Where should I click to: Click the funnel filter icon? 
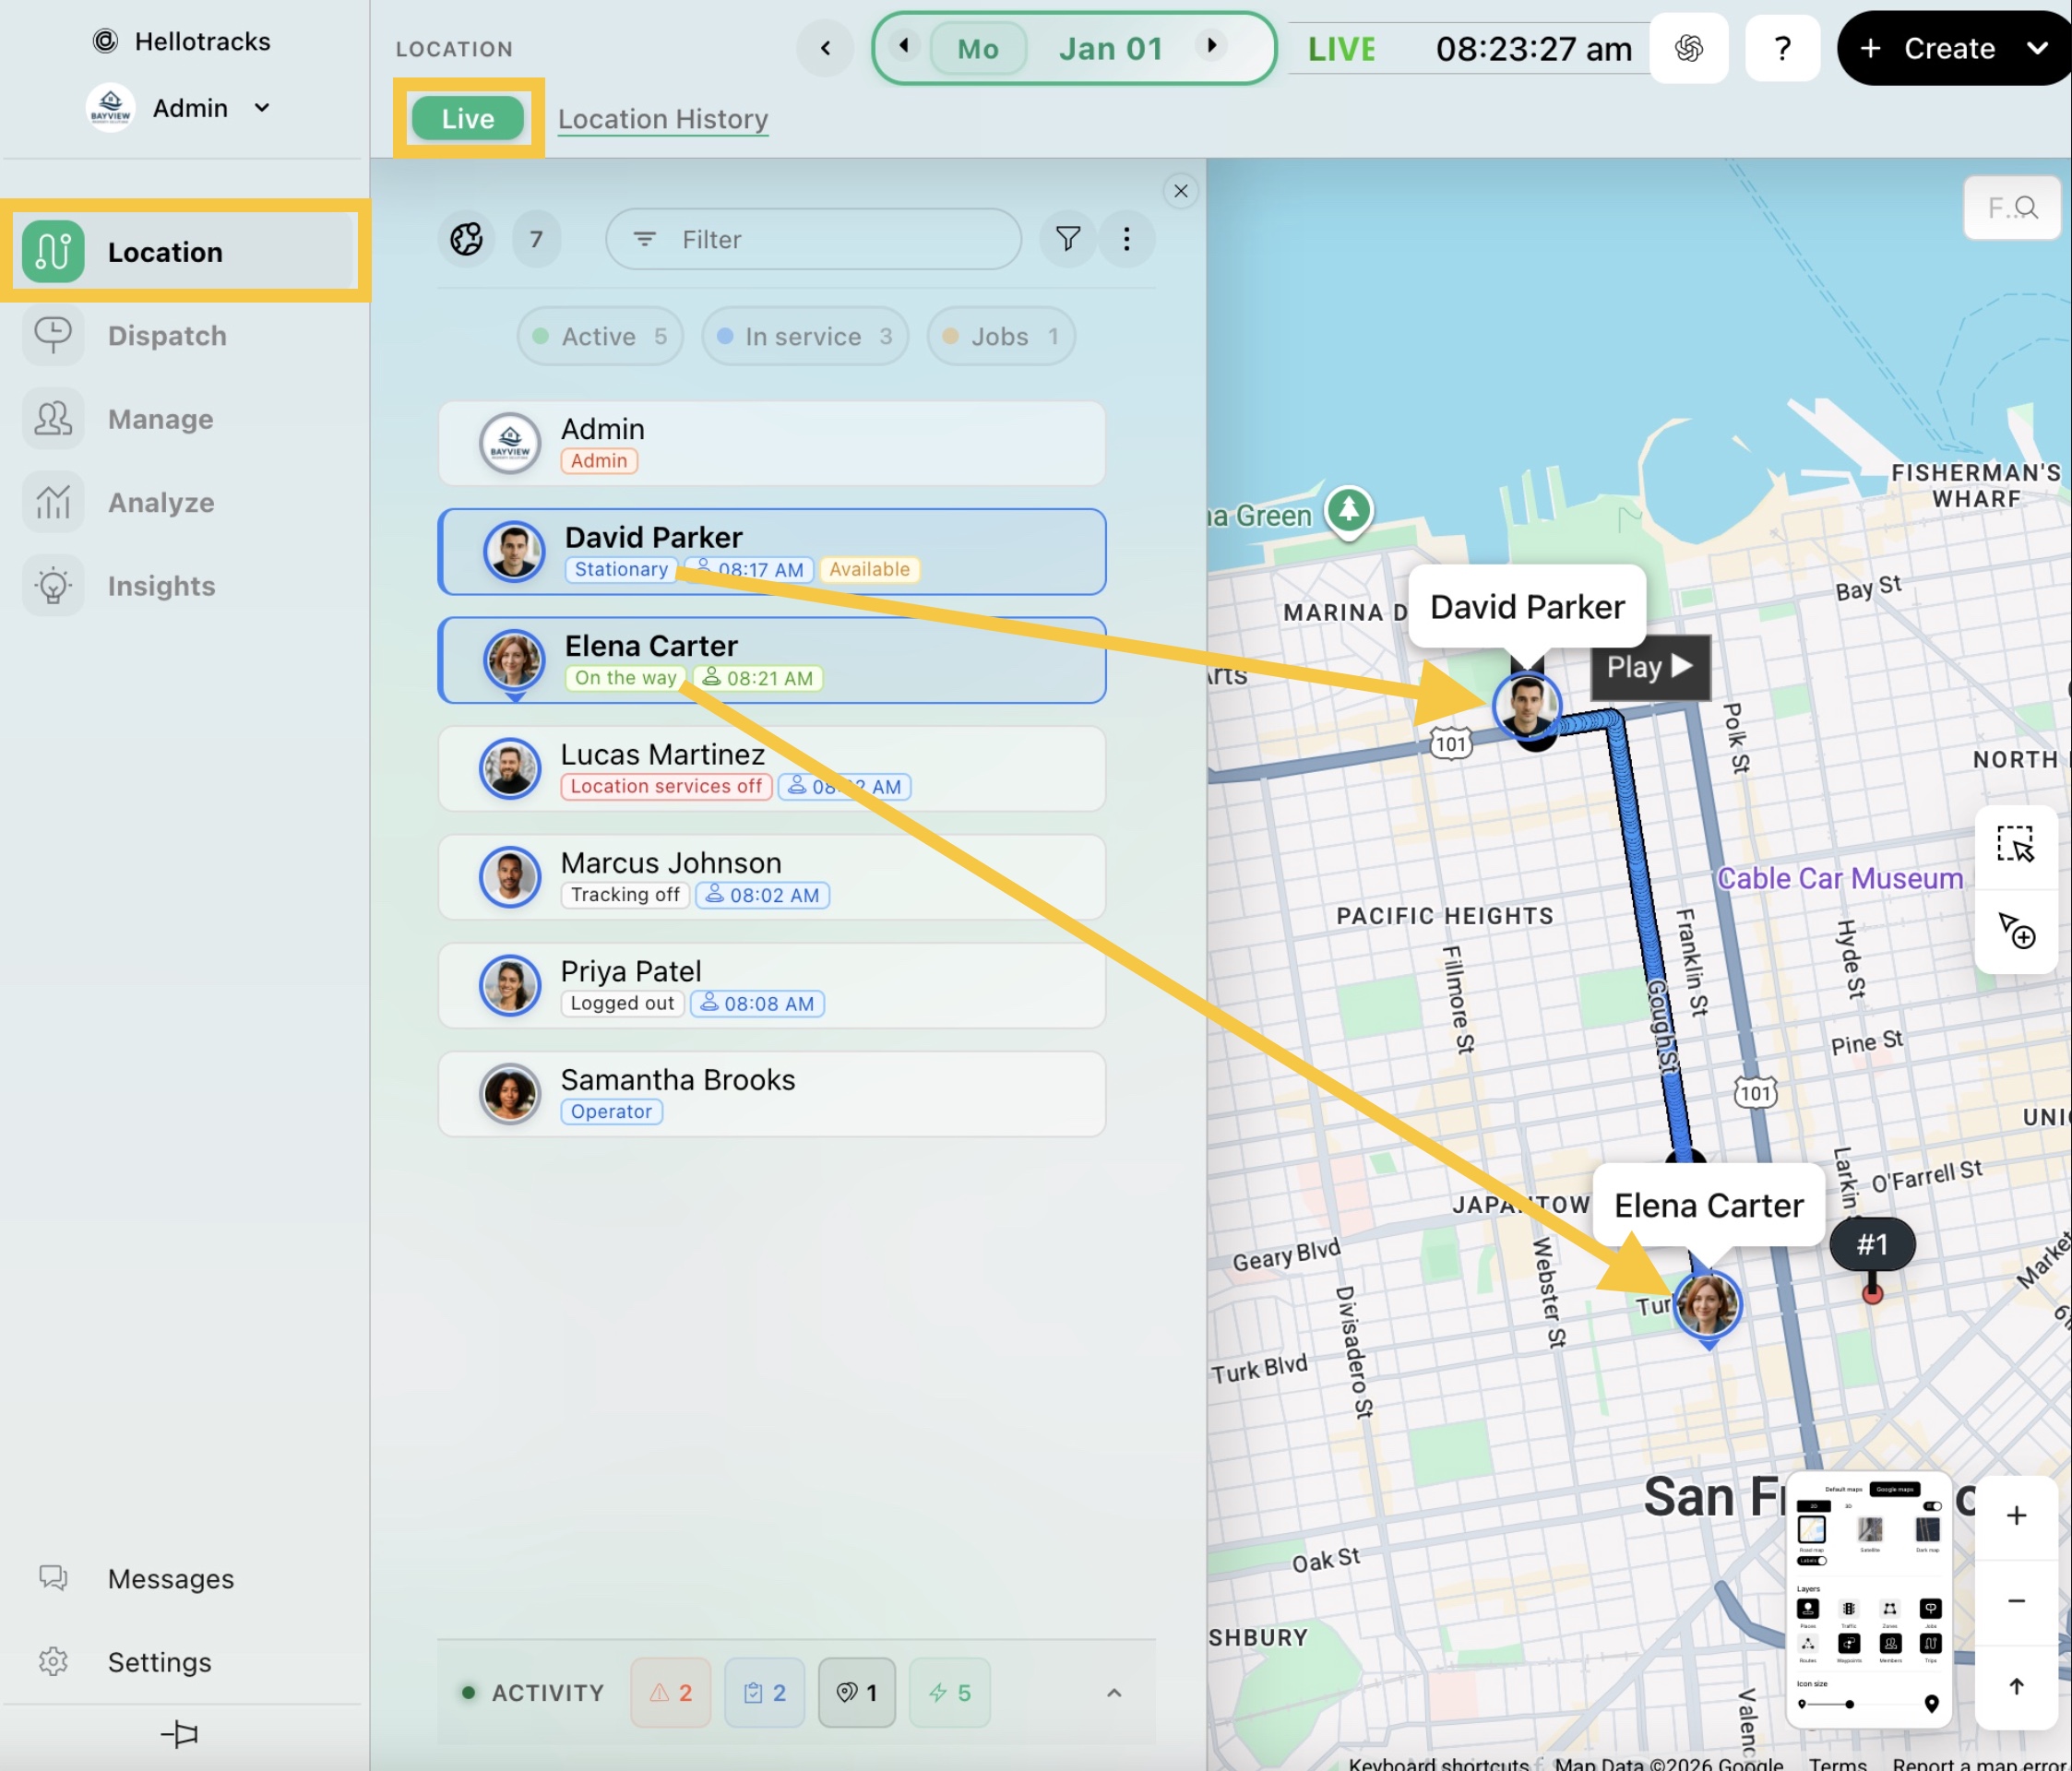1067,239
